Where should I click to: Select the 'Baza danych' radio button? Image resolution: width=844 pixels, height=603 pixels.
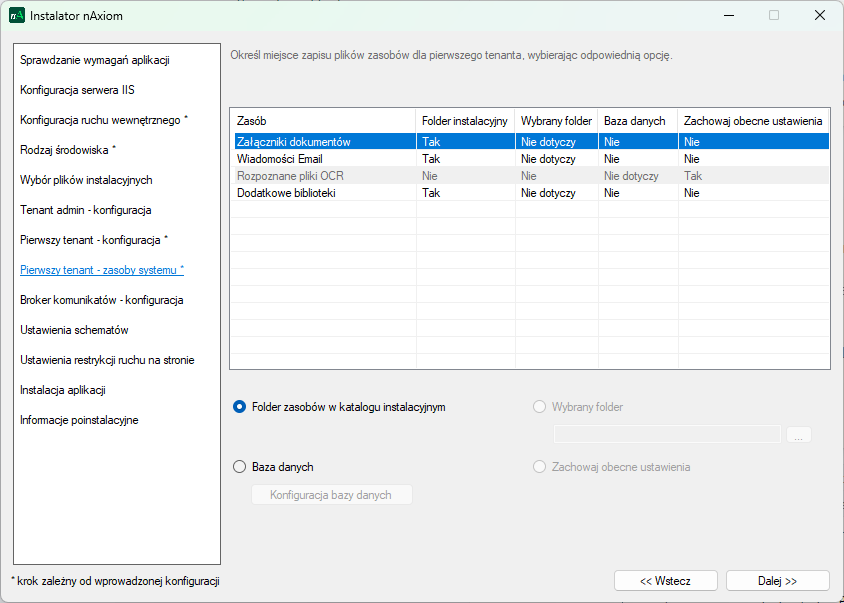point(239,466)
